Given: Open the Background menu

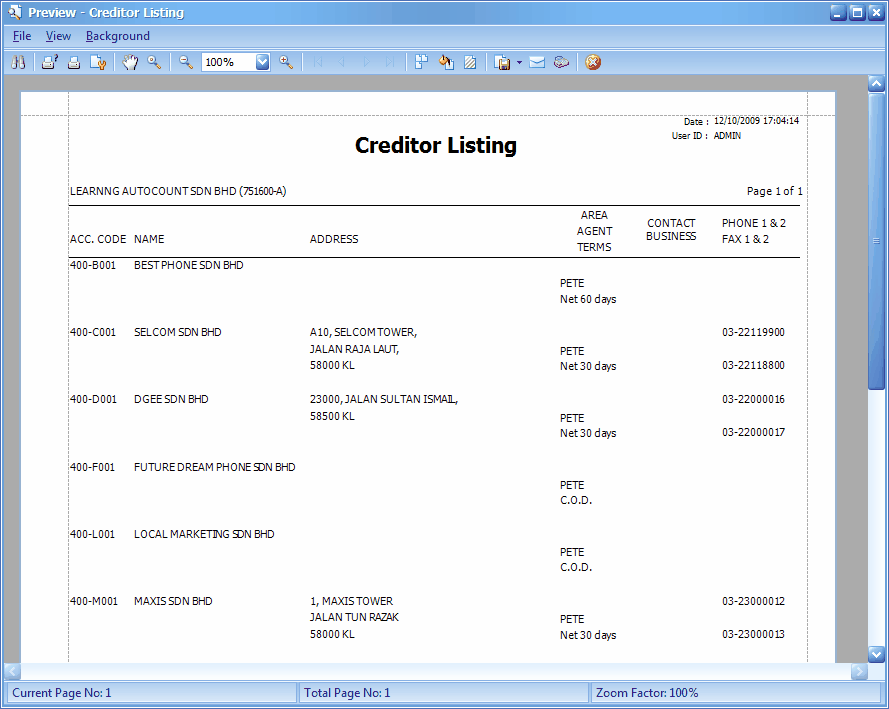Looking at the screenshot, I should [x=117, y=36].
